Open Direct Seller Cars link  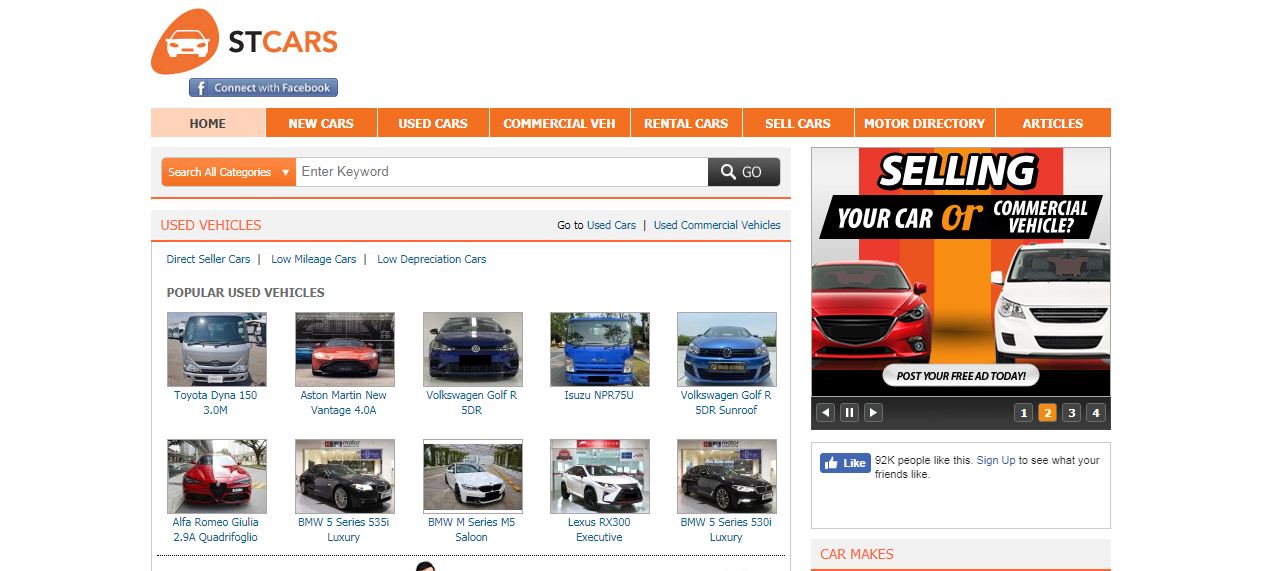208,259
